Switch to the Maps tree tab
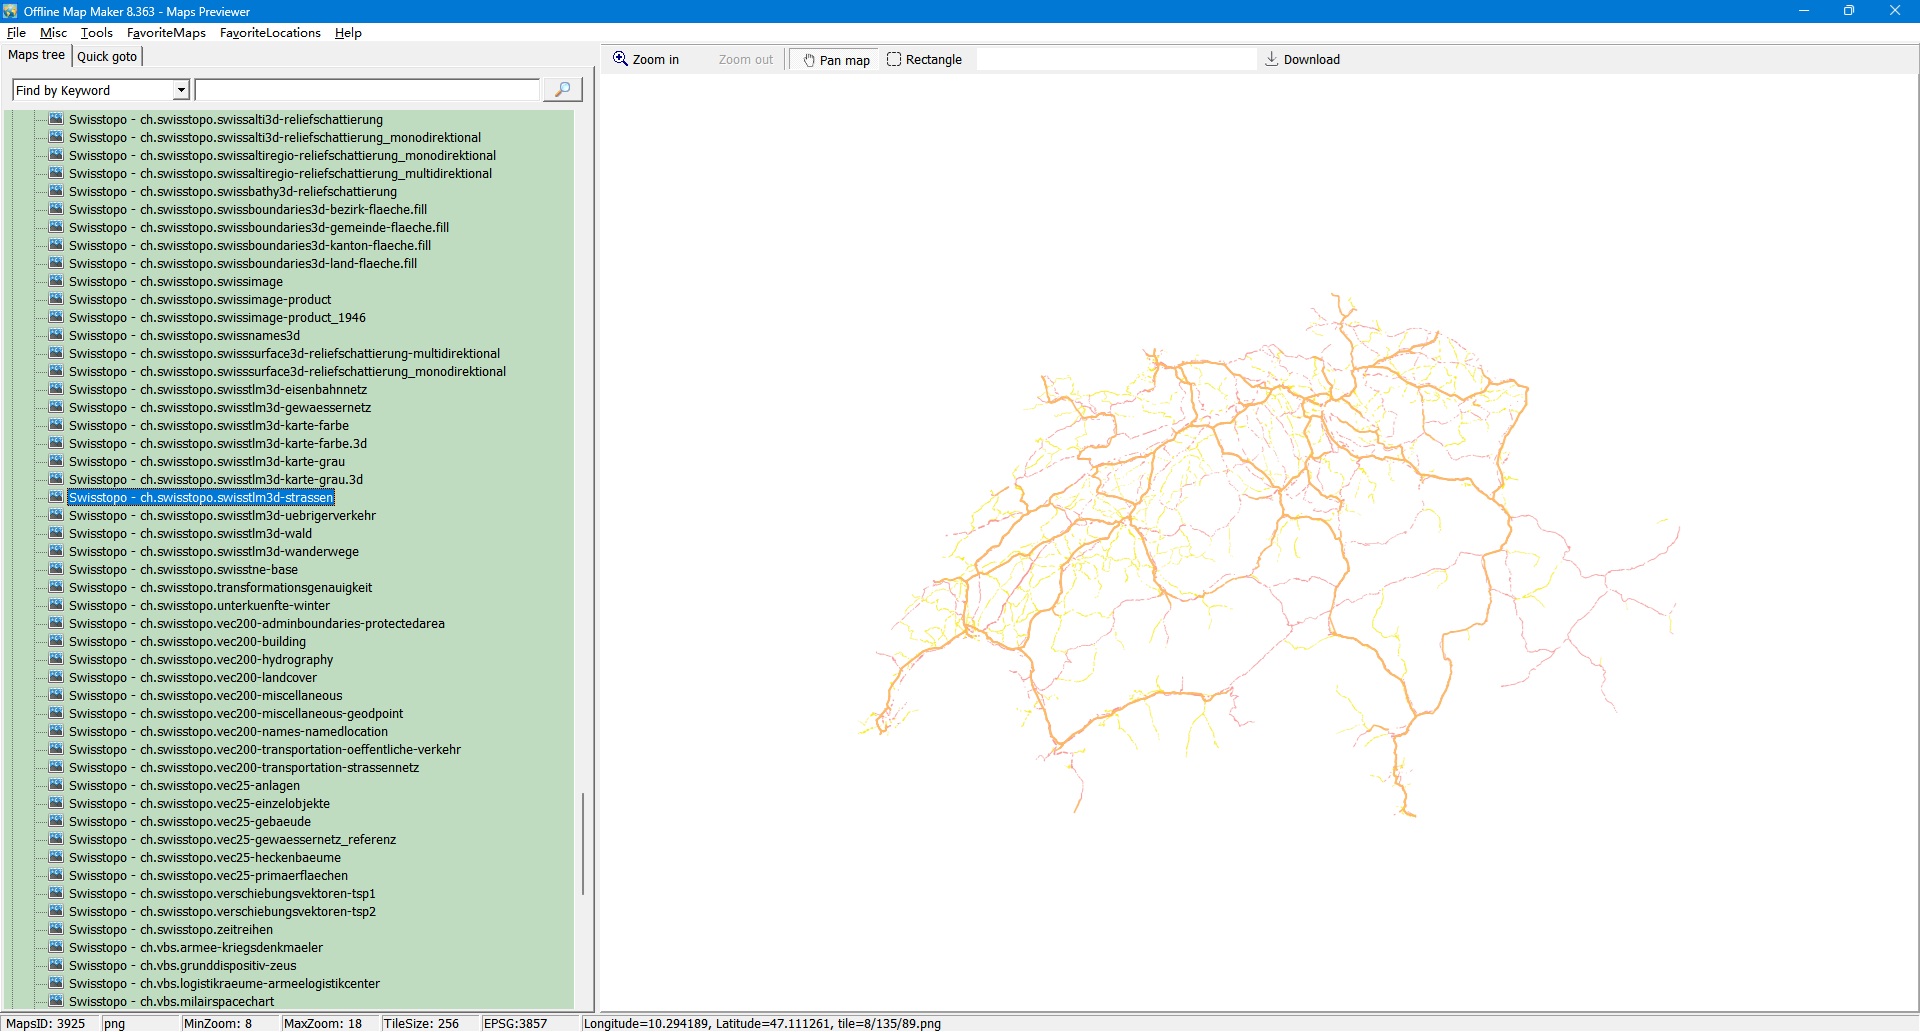This screenshot has height=1032, width=1920. coord(36,55)
